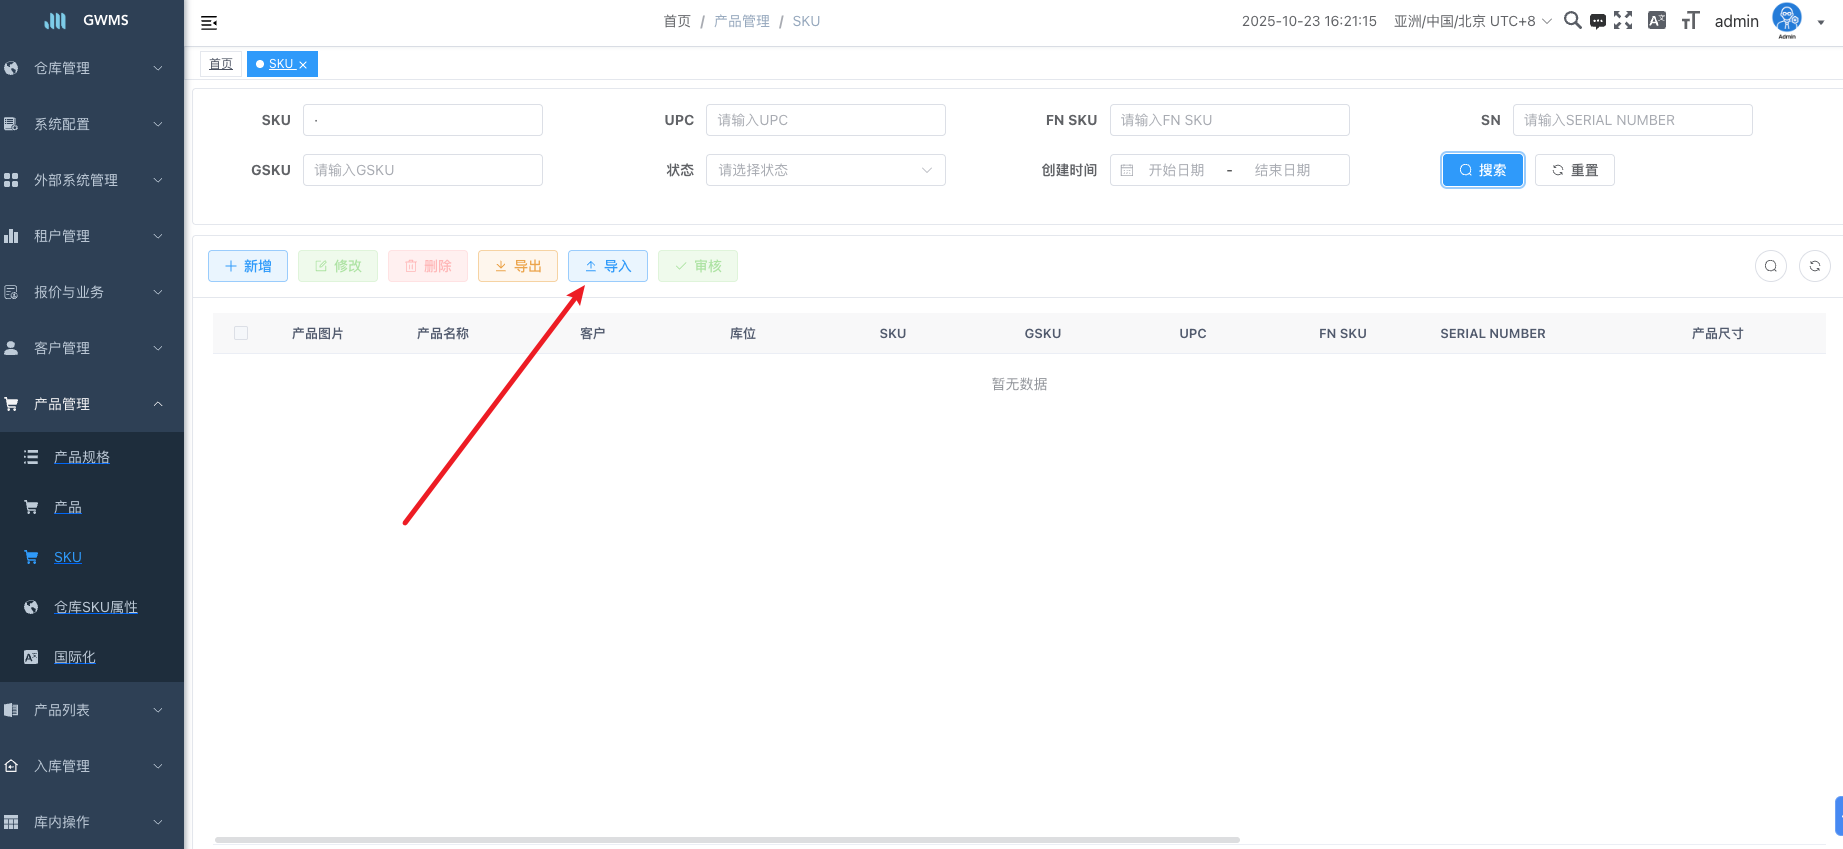Click the sidebar collapse hamburger icon
Screen dimensions: 1843x849
coord(209,22)
